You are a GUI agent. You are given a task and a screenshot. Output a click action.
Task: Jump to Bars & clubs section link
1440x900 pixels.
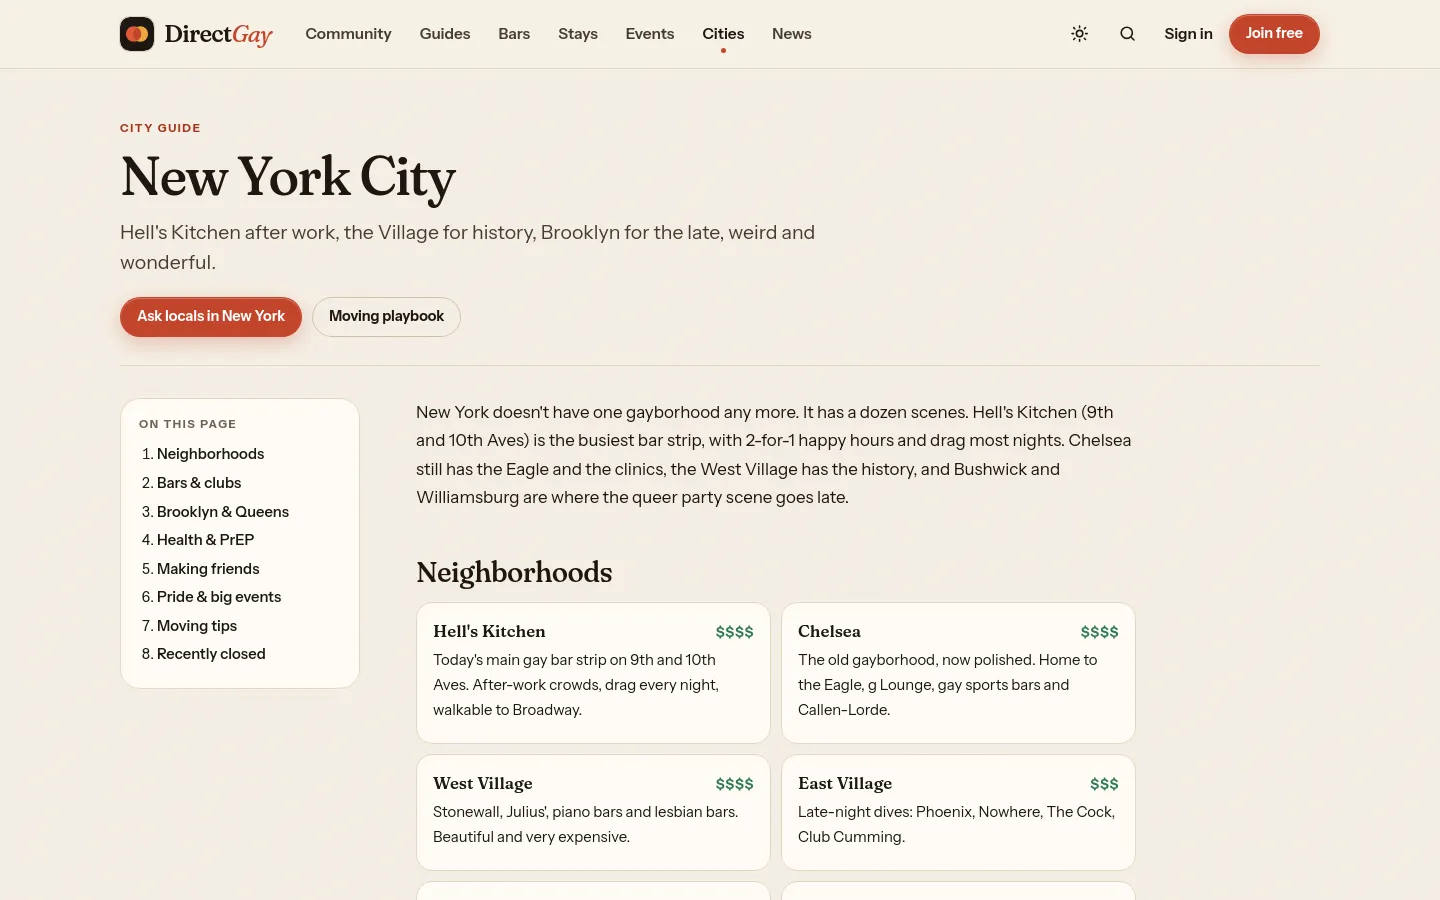point(199,483)
